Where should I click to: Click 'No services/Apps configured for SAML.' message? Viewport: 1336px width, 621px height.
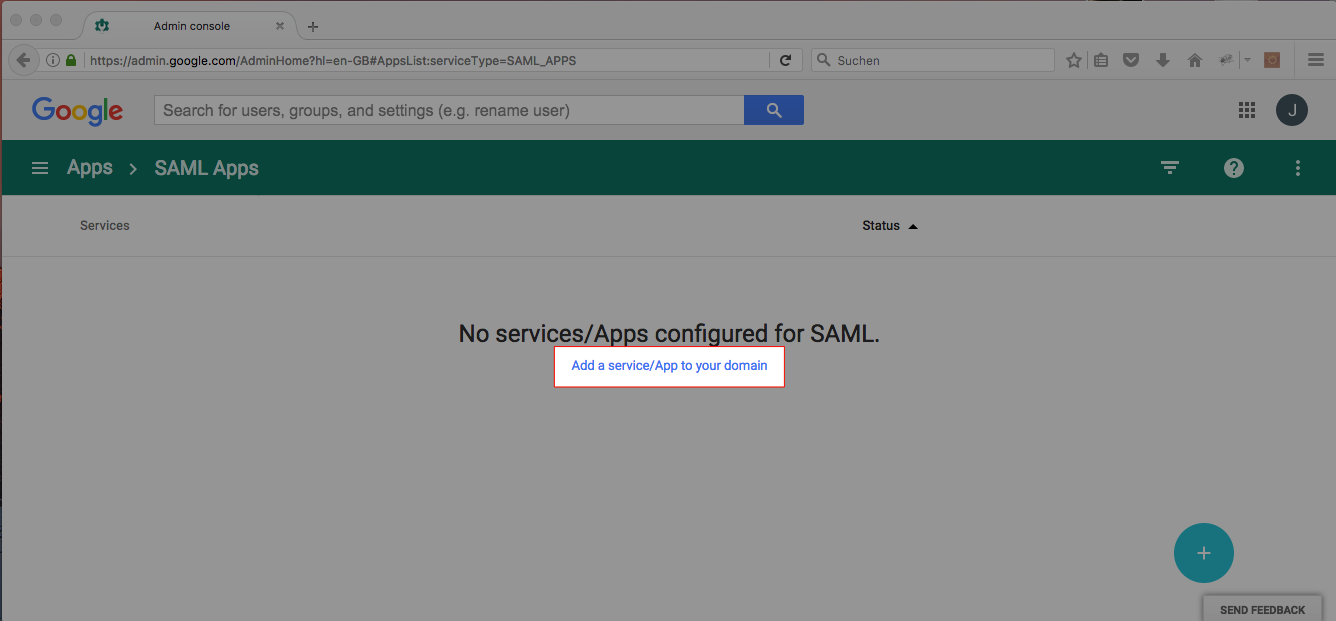[669, 334]
